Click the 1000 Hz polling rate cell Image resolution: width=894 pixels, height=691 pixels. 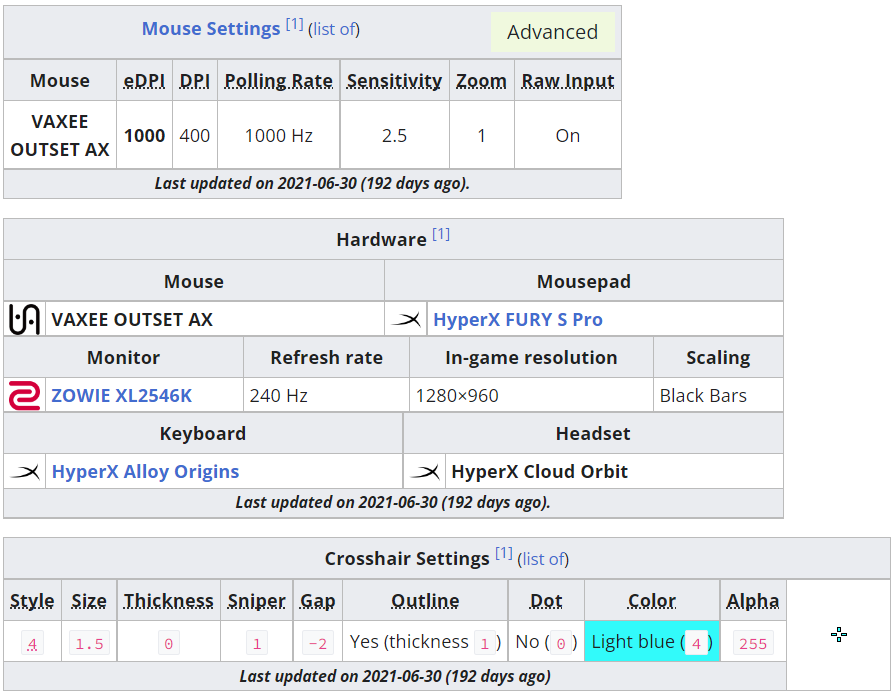coord(278,136)
